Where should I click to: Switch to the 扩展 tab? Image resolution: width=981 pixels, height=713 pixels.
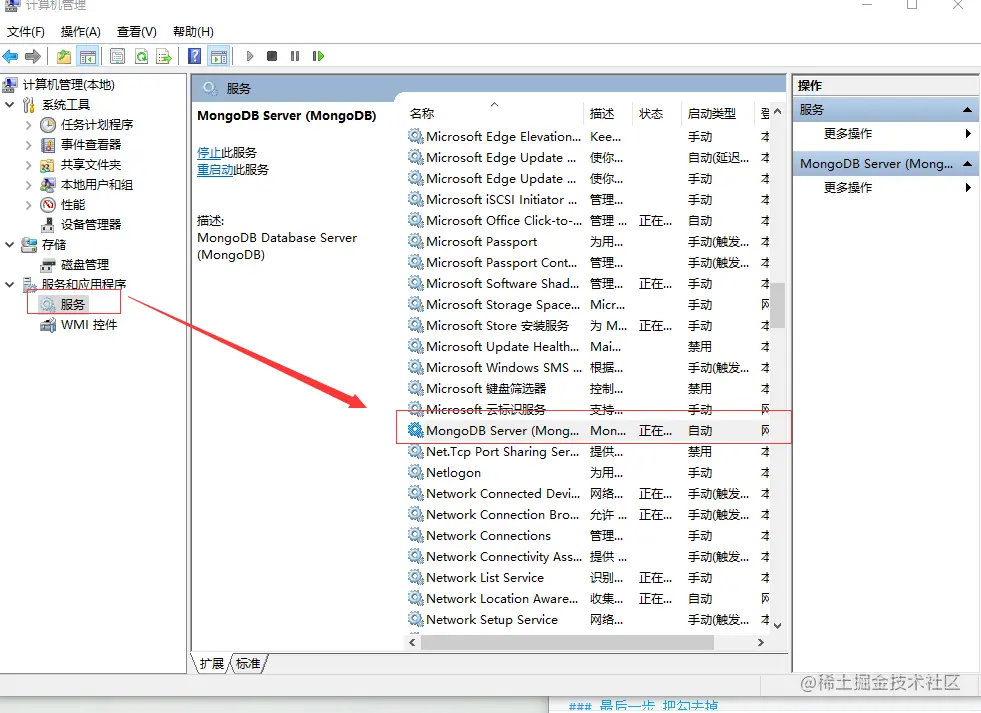(211, 664)
